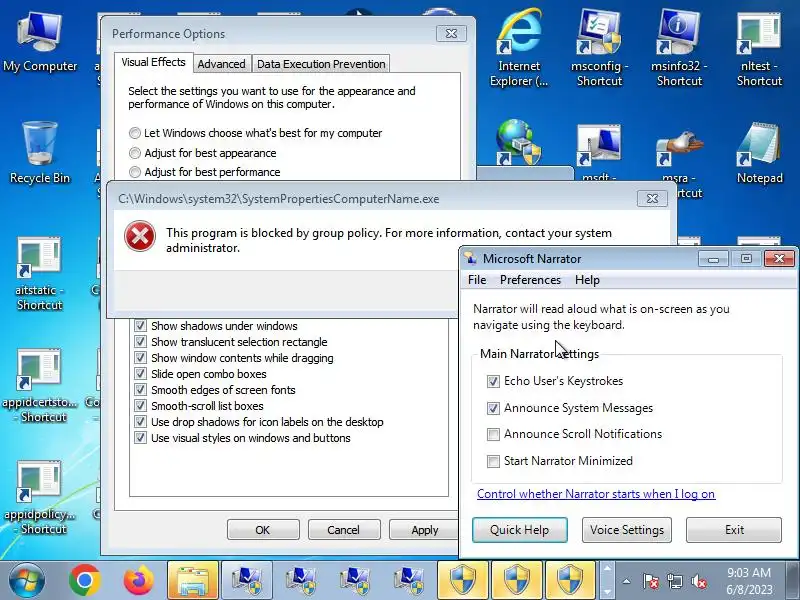Open msconfig shortcut icon

(599, 47)
